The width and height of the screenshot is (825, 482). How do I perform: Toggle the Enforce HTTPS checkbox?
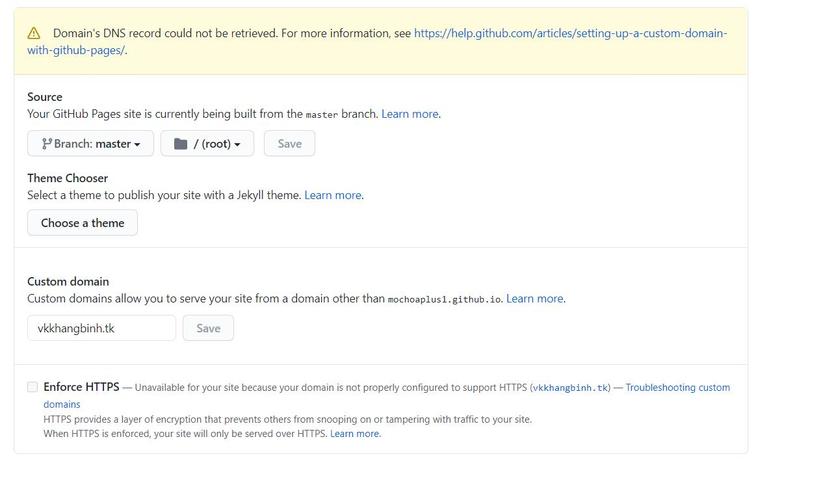coord(33,387)
